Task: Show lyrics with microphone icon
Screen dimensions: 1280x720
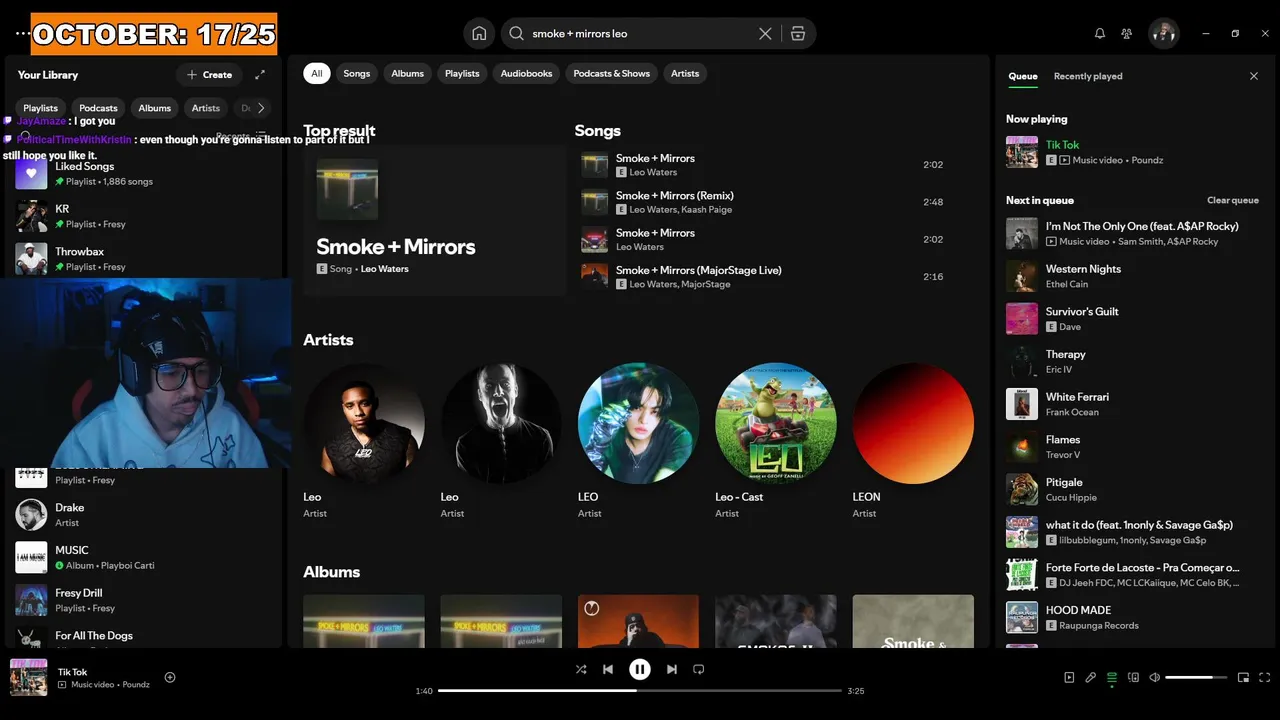Action: [x=1091, y=677]
